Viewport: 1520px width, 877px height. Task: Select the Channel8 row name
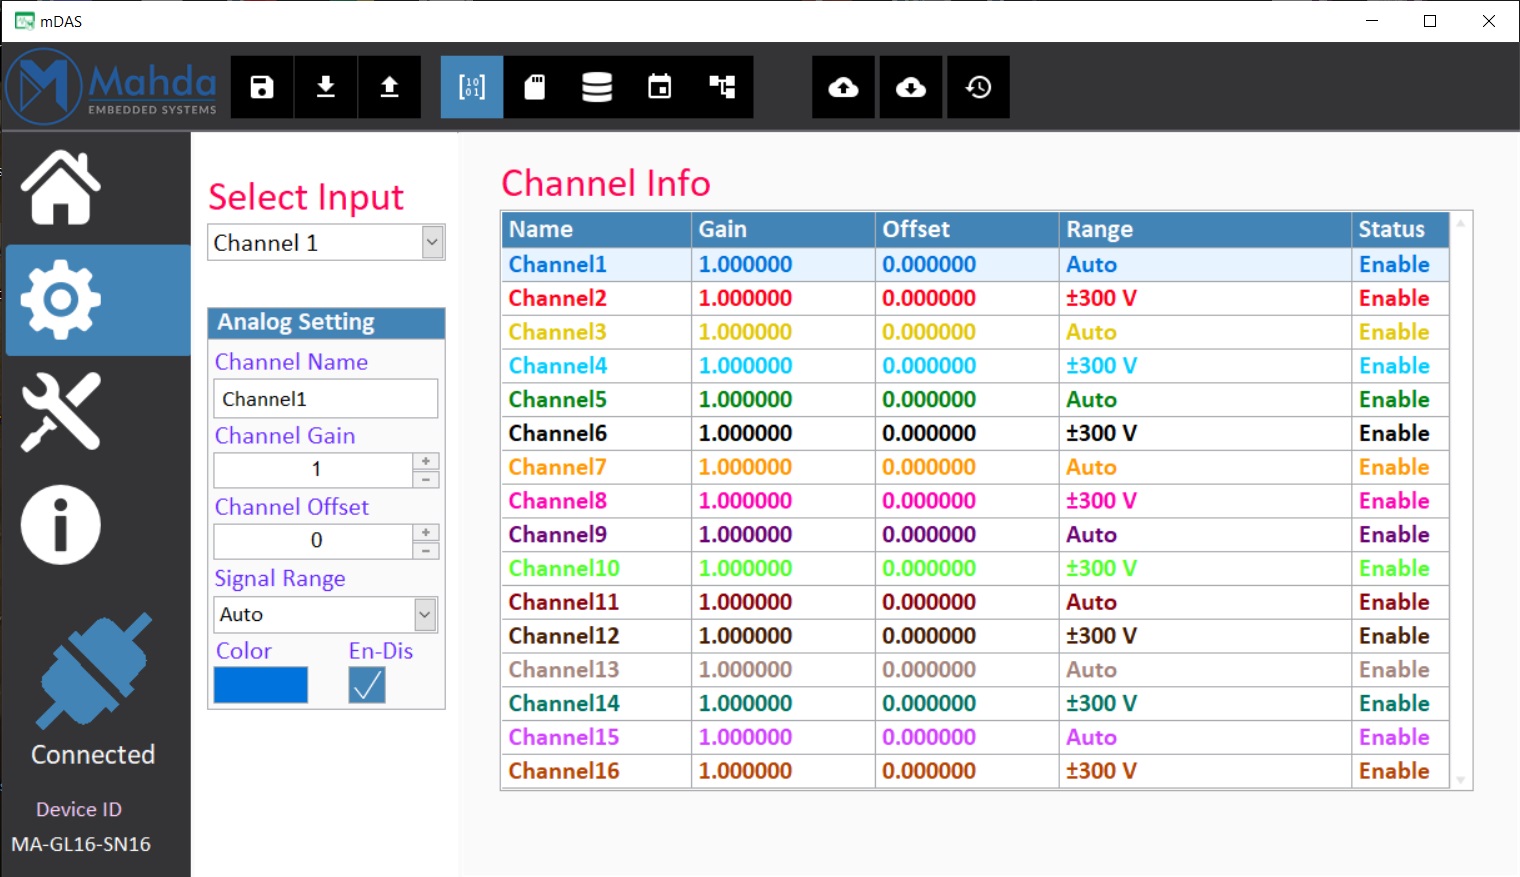[x=557, y=501]
